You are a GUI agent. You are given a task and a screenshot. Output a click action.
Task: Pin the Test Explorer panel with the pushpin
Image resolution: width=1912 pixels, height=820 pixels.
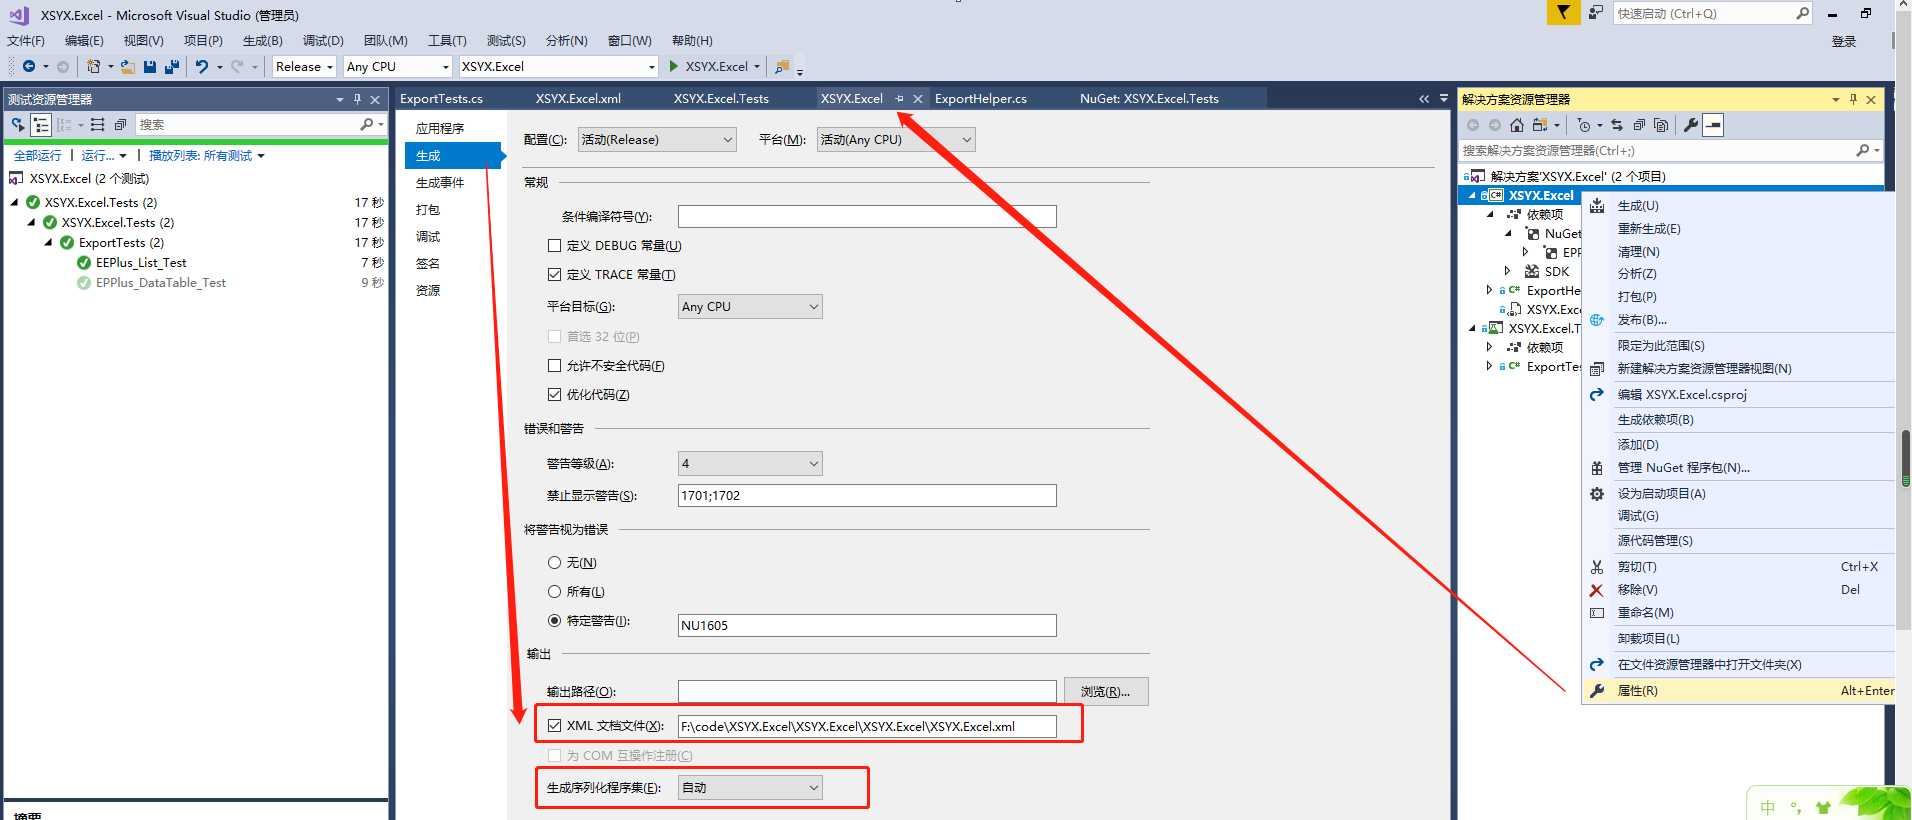[x=357, y=99]
